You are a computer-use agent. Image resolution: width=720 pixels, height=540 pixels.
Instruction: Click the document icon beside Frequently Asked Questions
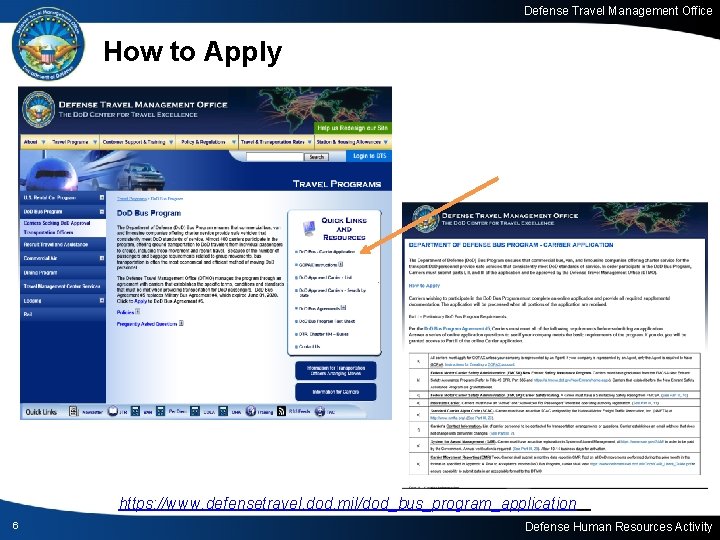(x=181, y=323)
